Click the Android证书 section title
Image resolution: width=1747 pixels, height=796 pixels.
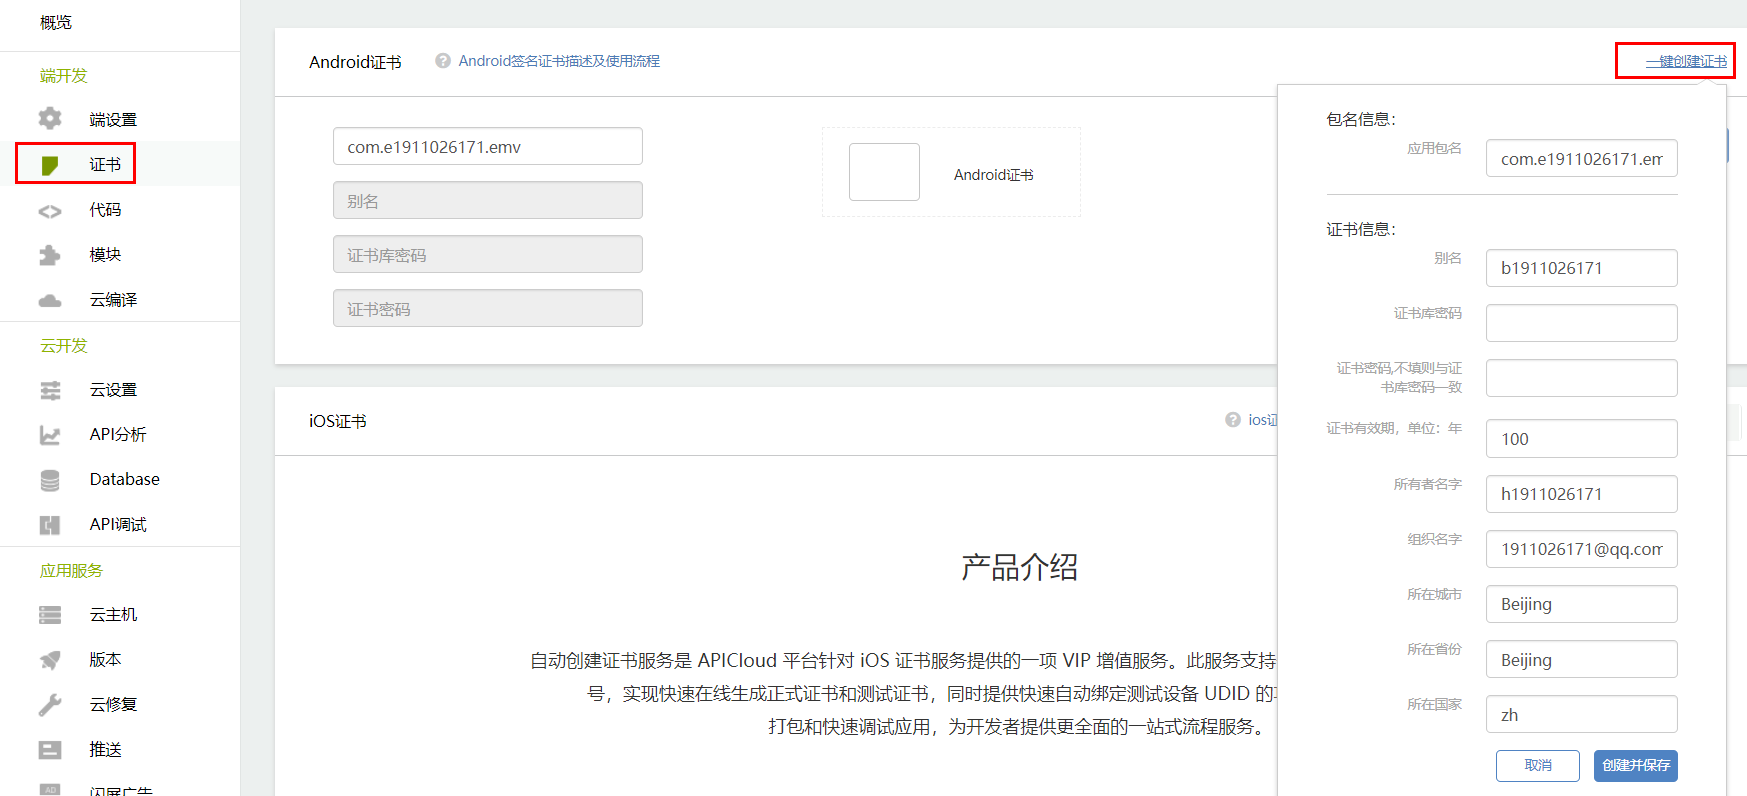[355, 62]
